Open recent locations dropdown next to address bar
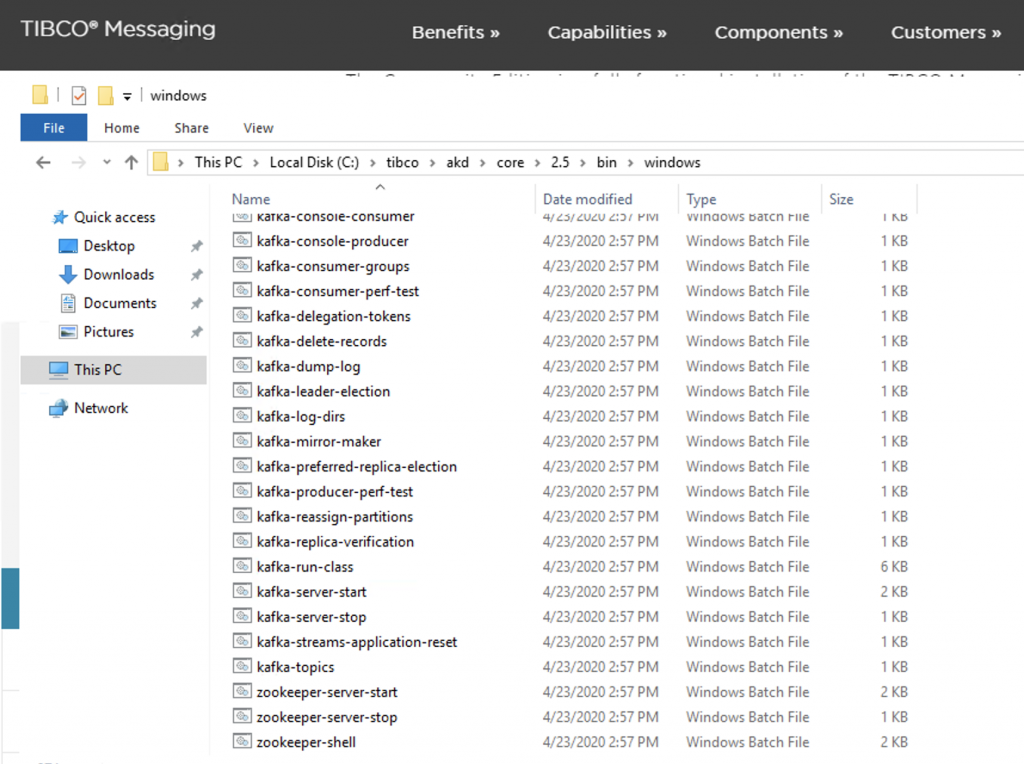The height and width of the screenshot is (764, 1024). [107, 162]
